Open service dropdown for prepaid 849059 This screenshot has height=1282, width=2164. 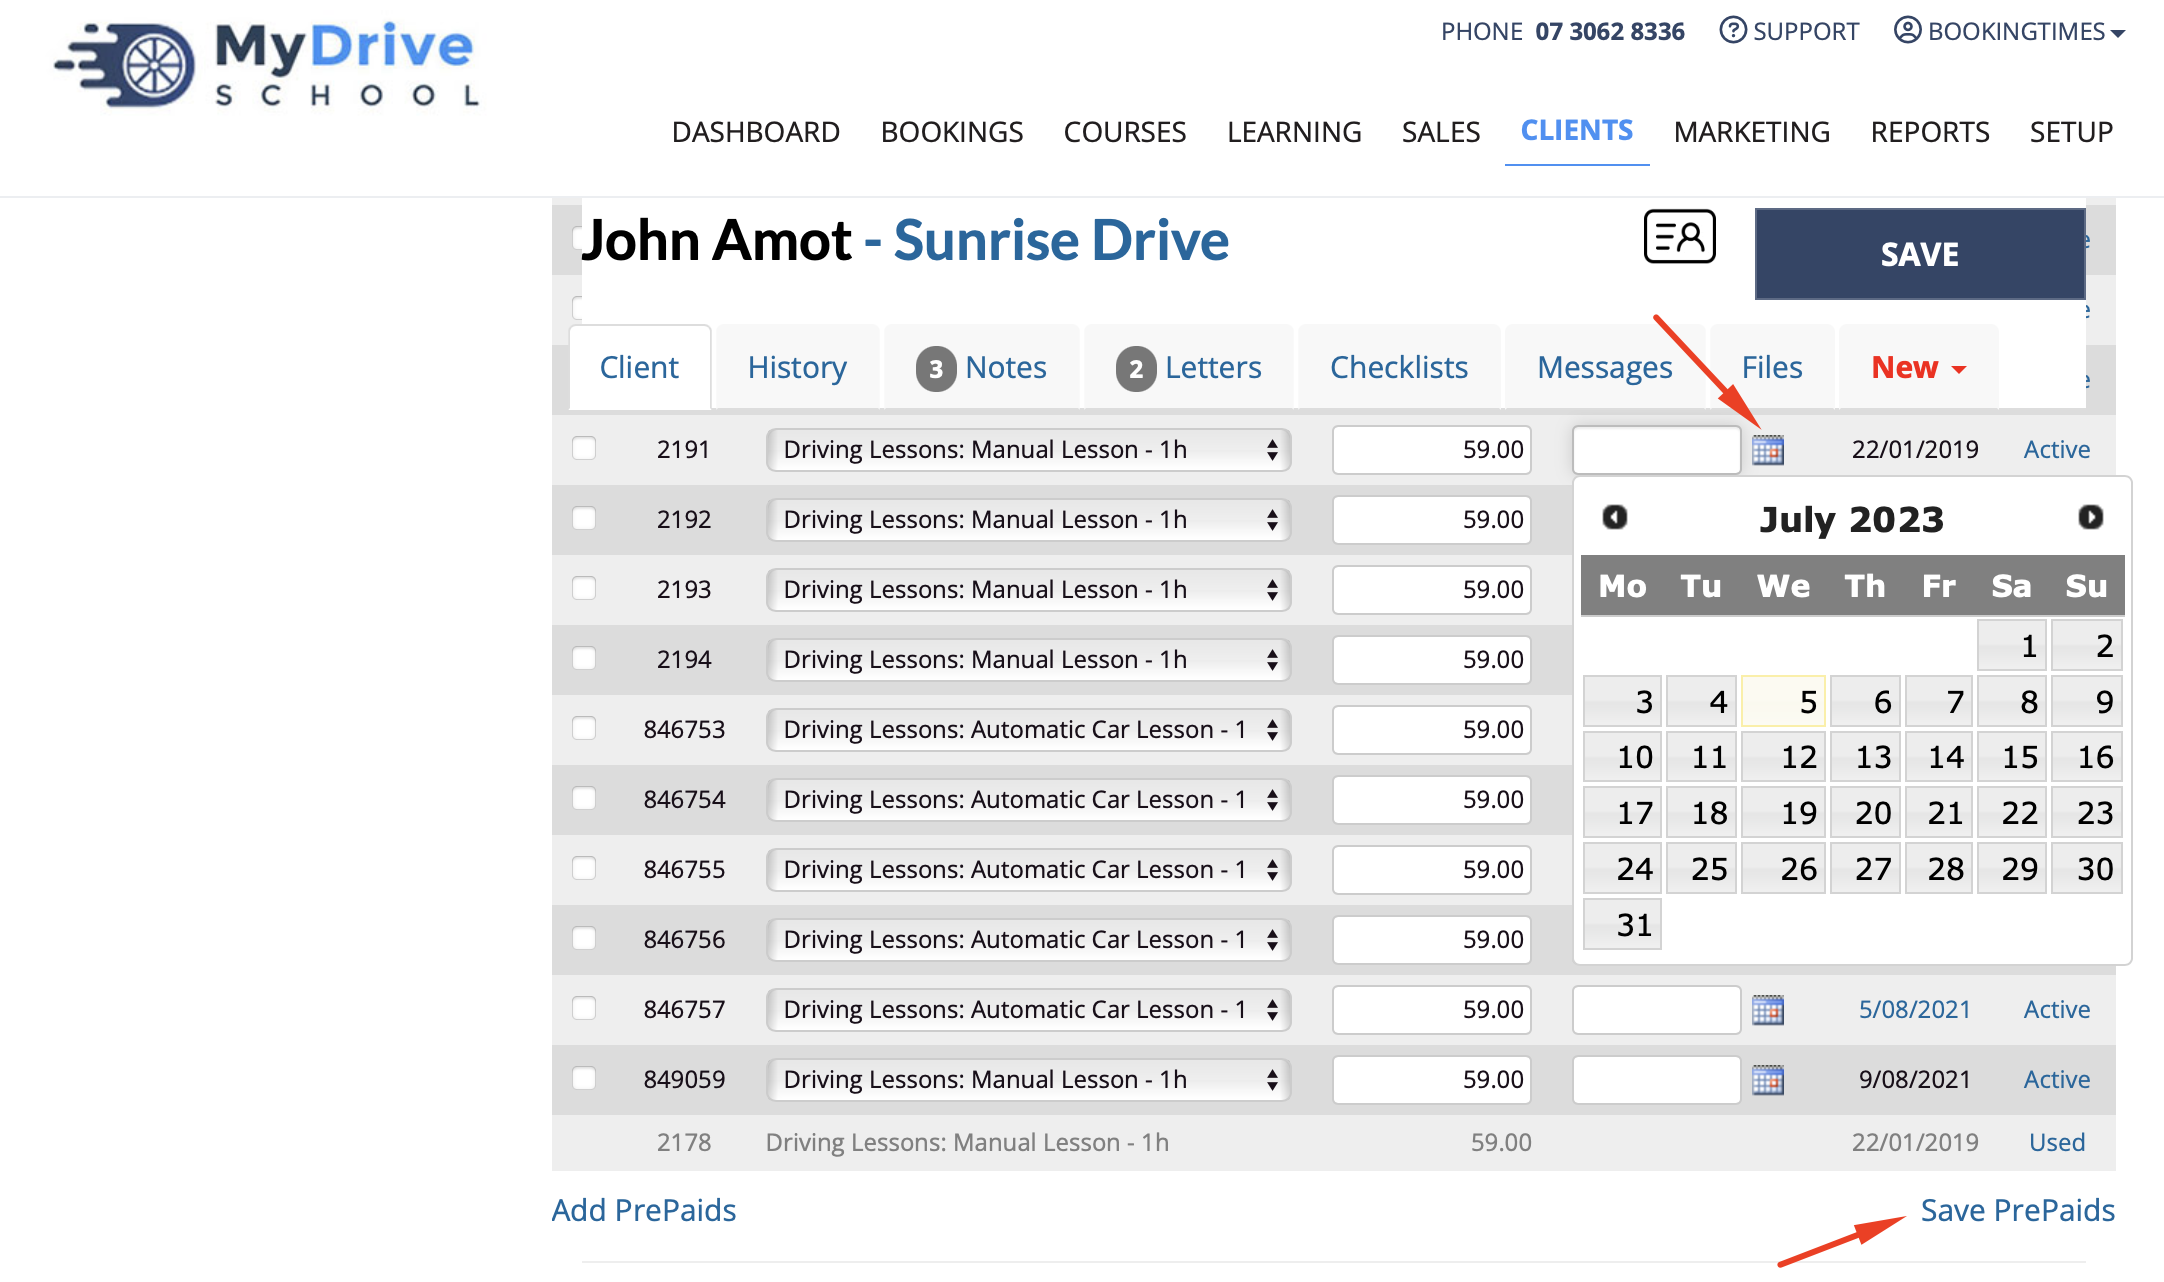[1028, 1080]
